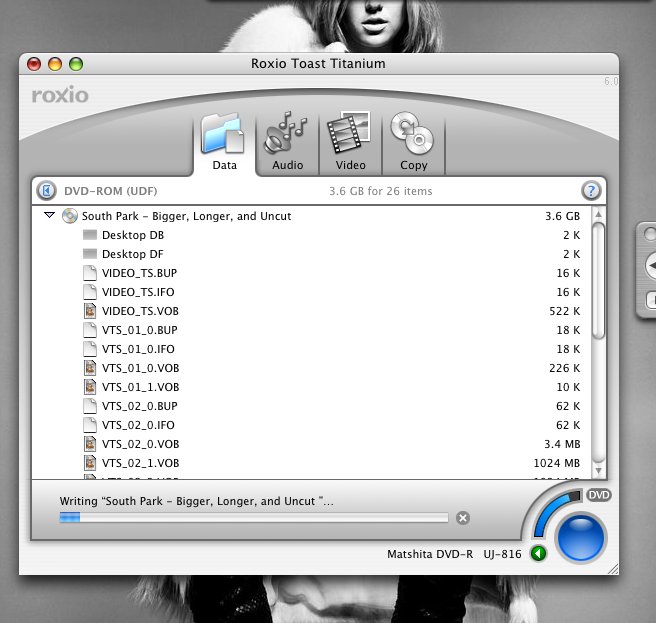656x623 pixels.
Task: Click the VTS_02_0.BUP file icon
Action: 90,406
